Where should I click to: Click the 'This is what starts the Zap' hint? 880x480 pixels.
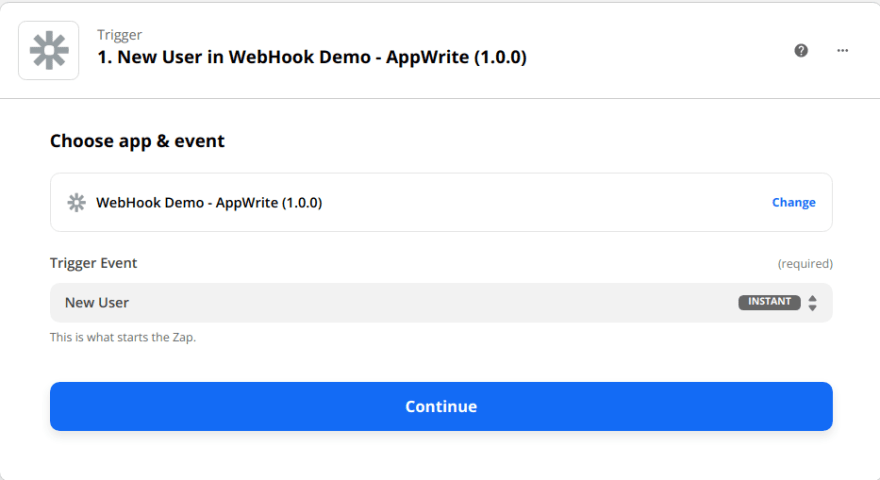pos(123,337)
